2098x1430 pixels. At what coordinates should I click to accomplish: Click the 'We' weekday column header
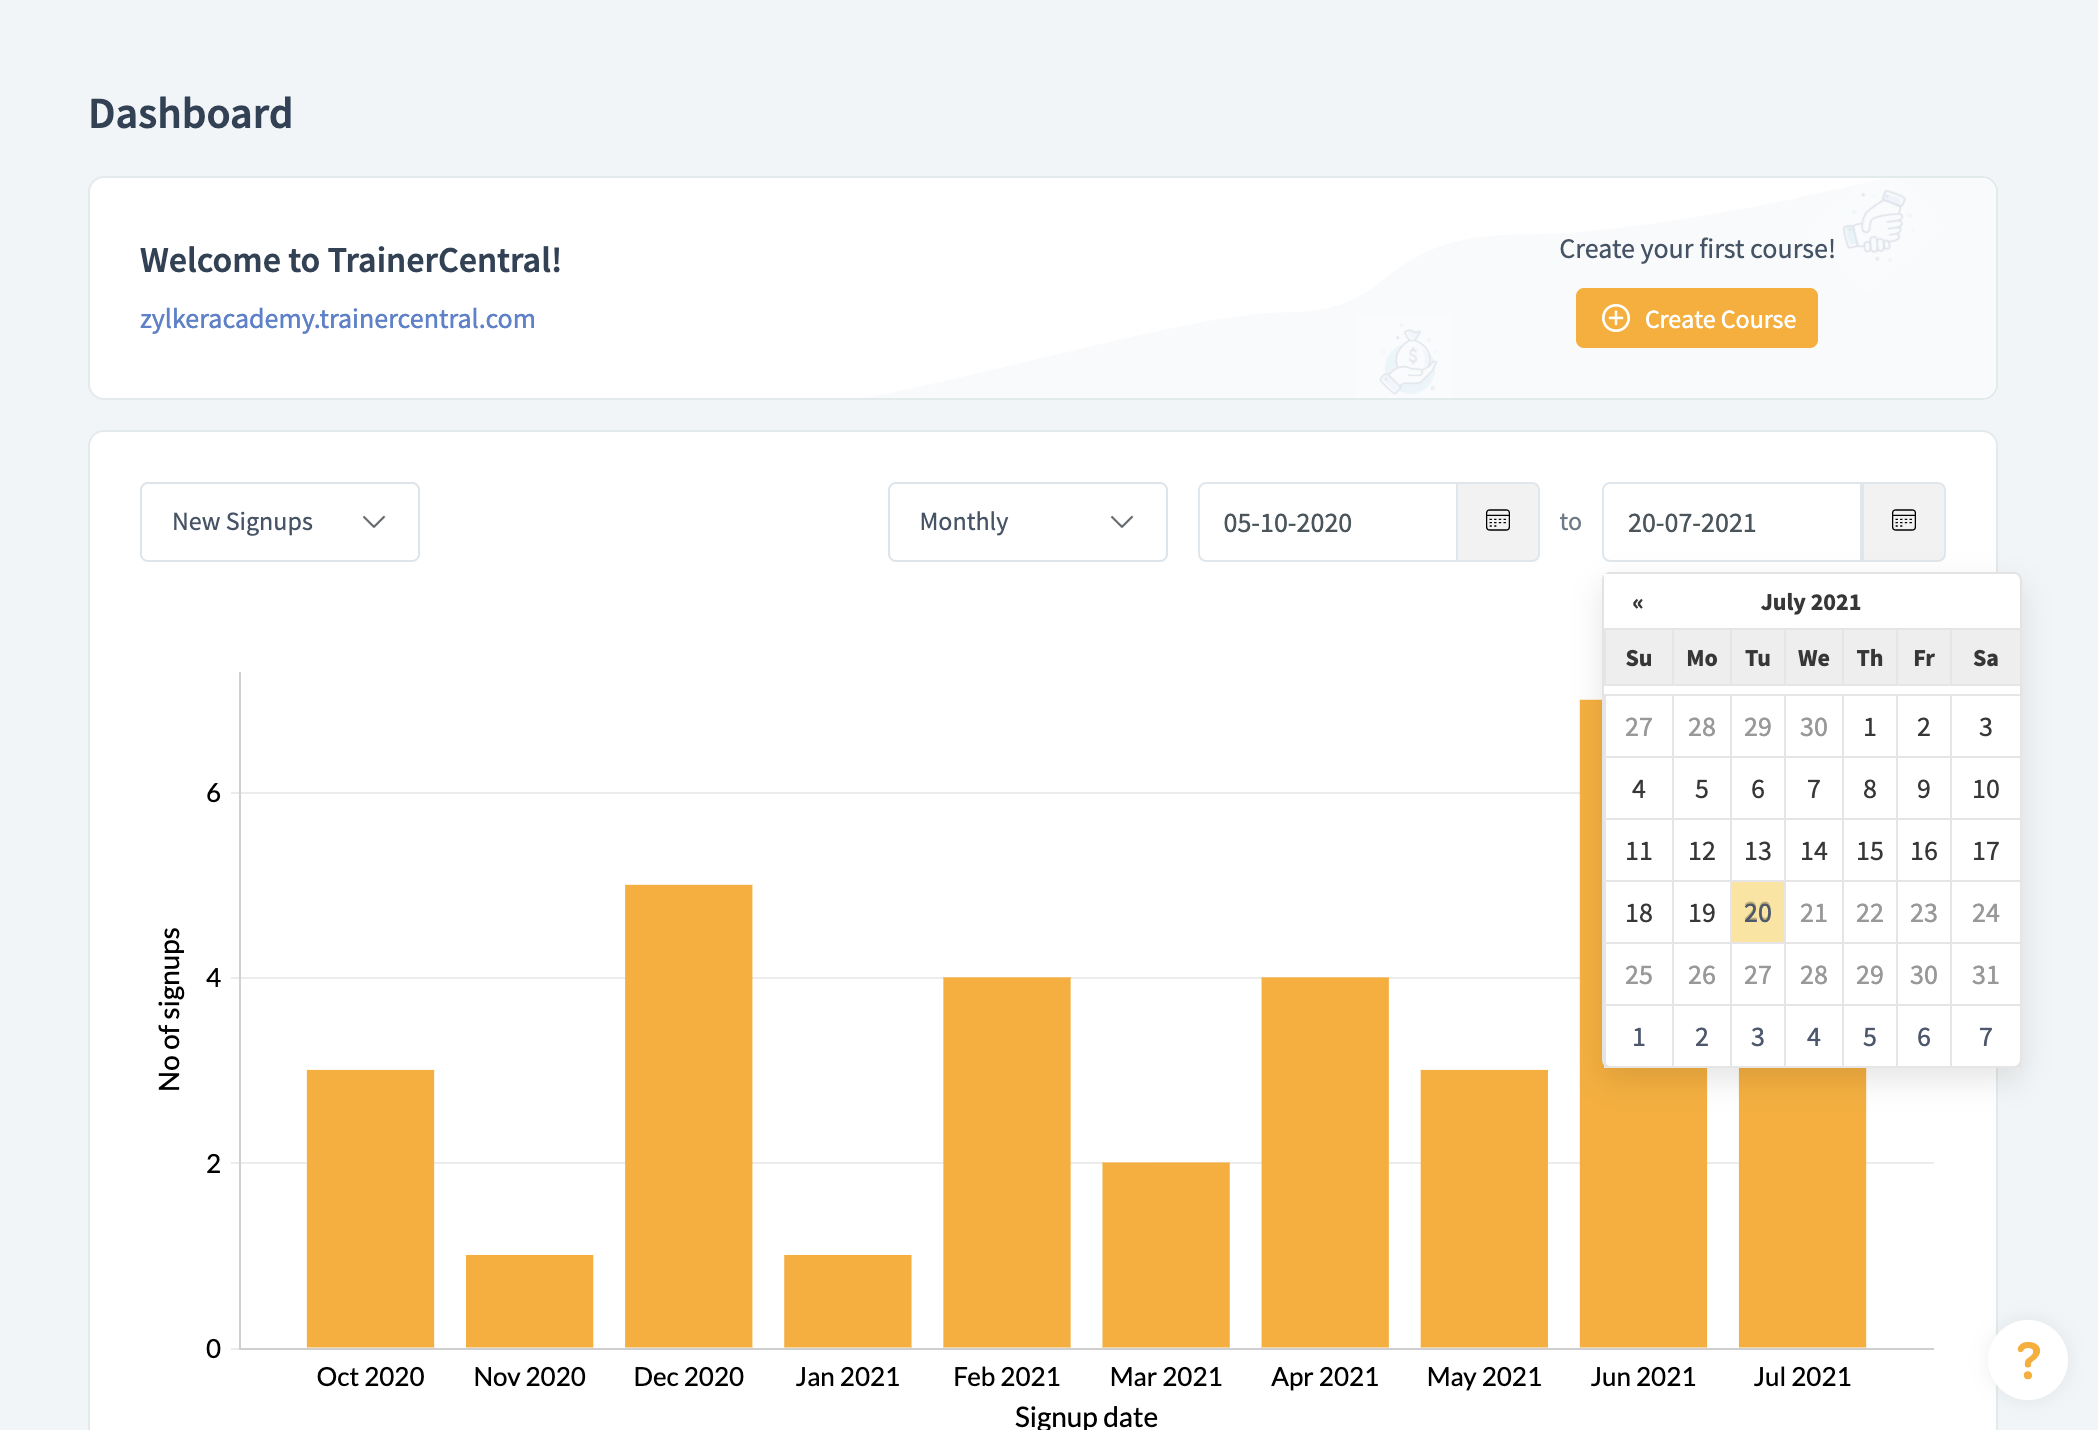(1813, 658)
